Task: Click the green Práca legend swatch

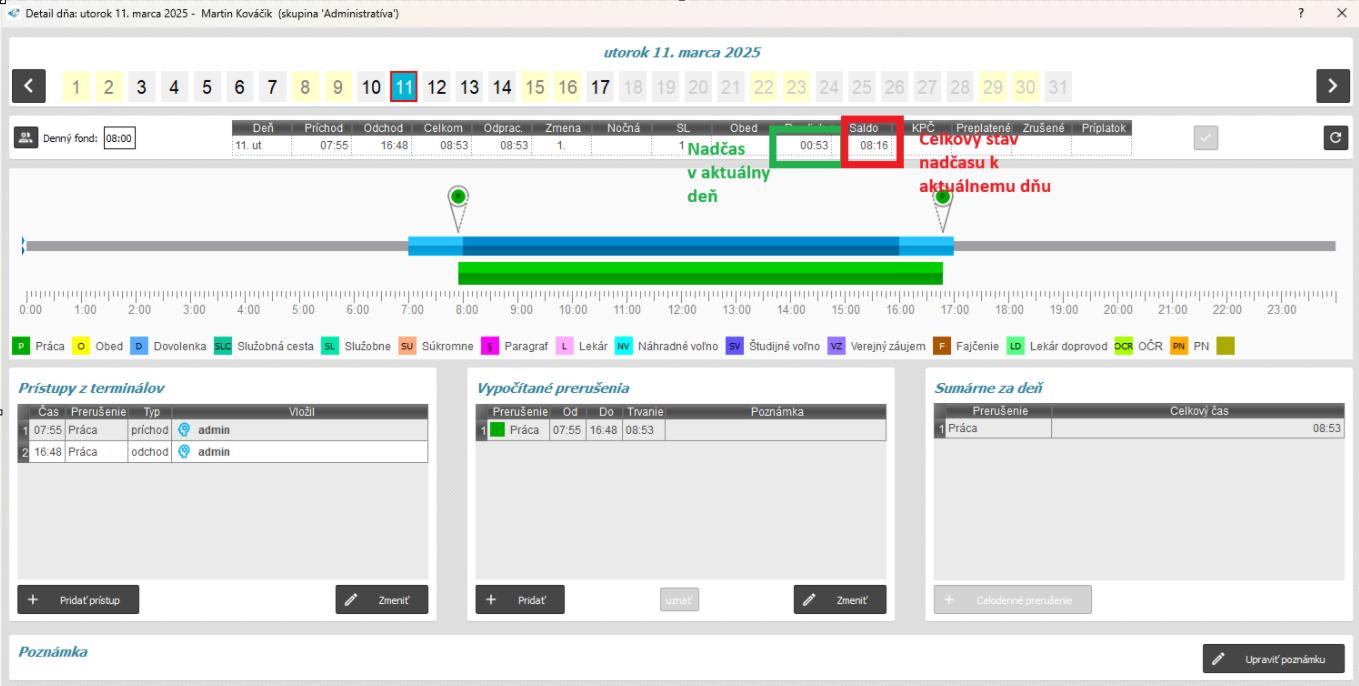Action: coord(21,346)
